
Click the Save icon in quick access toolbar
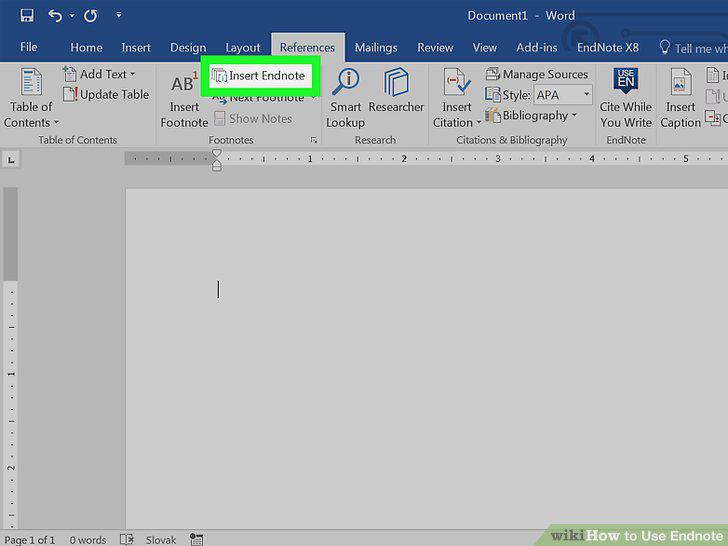(27, 16)
